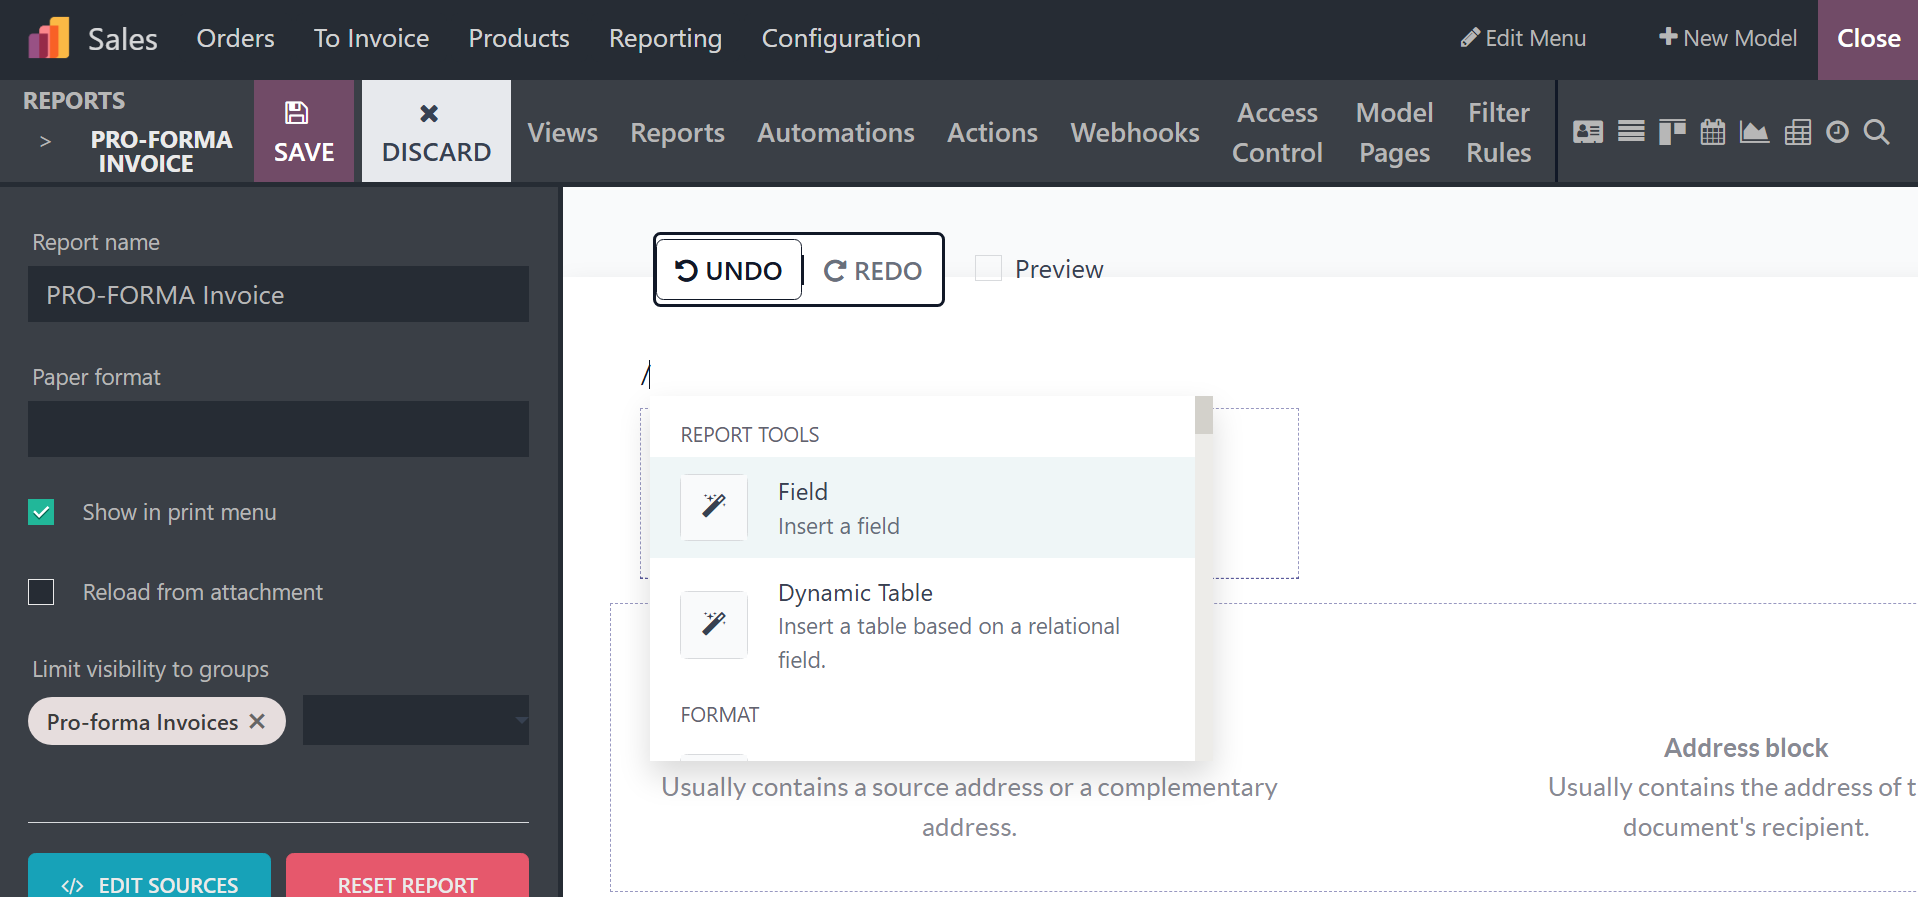Image resolution: width=1918 pixels, height=897 pixels.
Task: Enable the Preview checkbox
Action: 988,268
